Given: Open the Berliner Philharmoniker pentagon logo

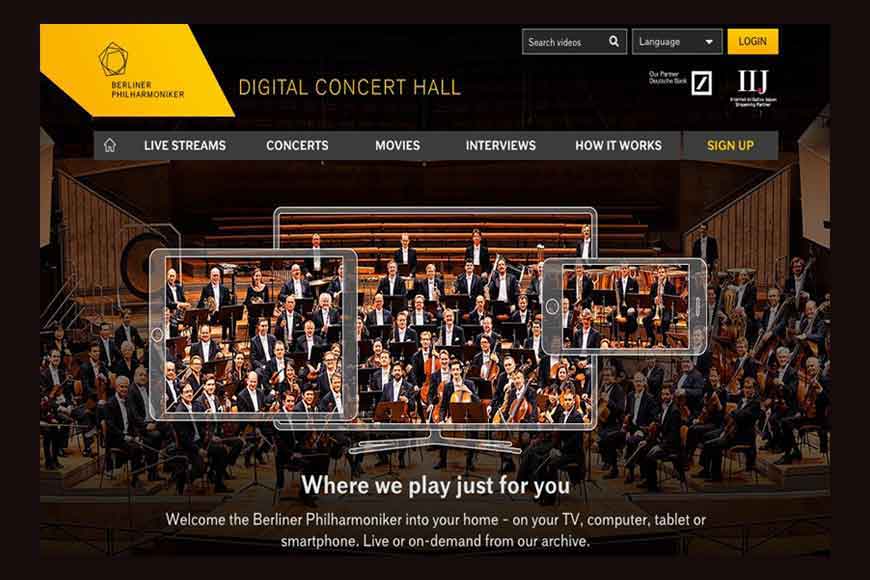Looking at the screenshot, I should pyautogui.click(x=113, y=59).
